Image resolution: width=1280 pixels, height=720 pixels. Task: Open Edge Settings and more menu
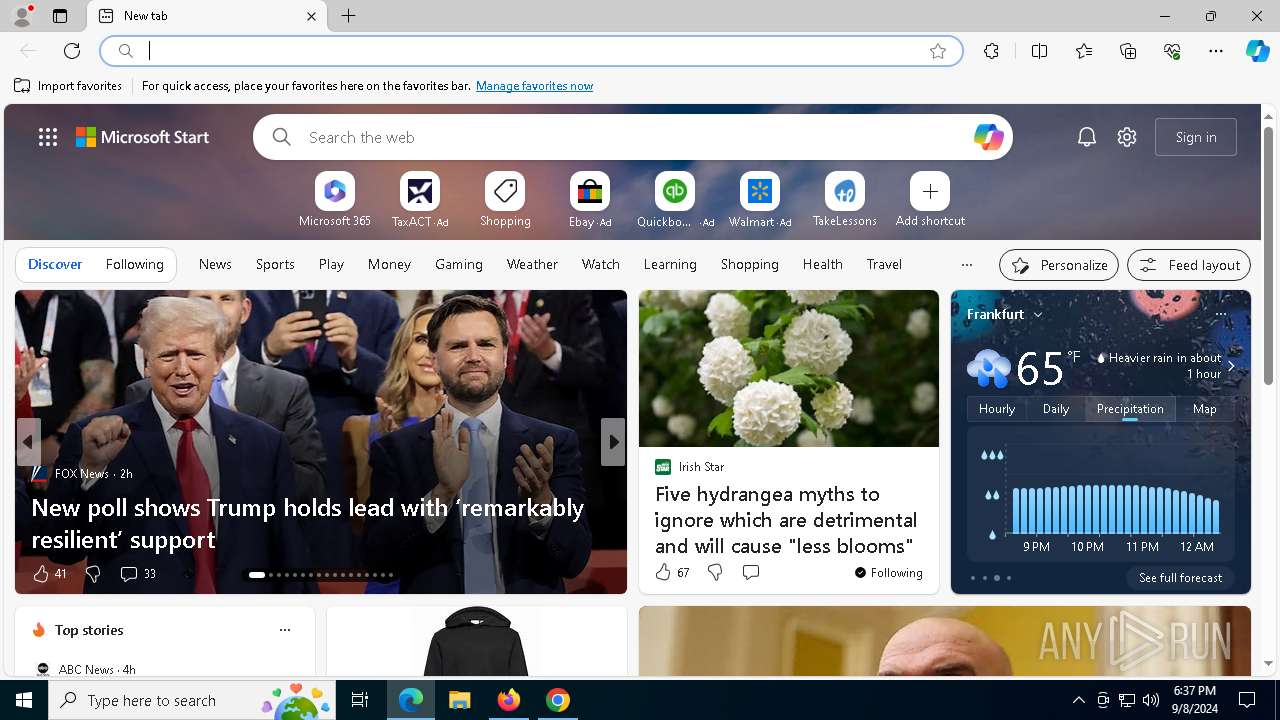click(x=1216, y=51)
